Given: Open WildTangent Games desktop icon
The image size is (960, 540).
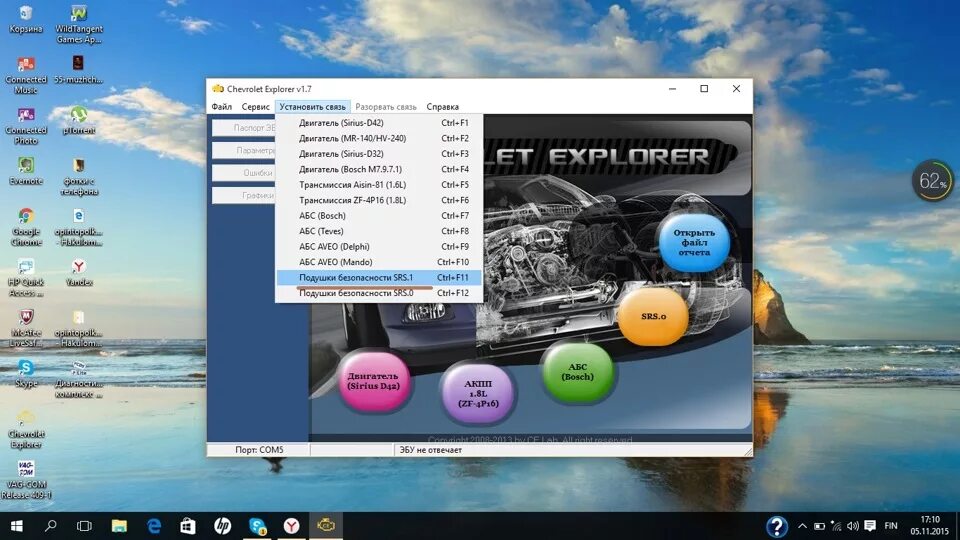Looking at the screenshot, I should 78,24.
